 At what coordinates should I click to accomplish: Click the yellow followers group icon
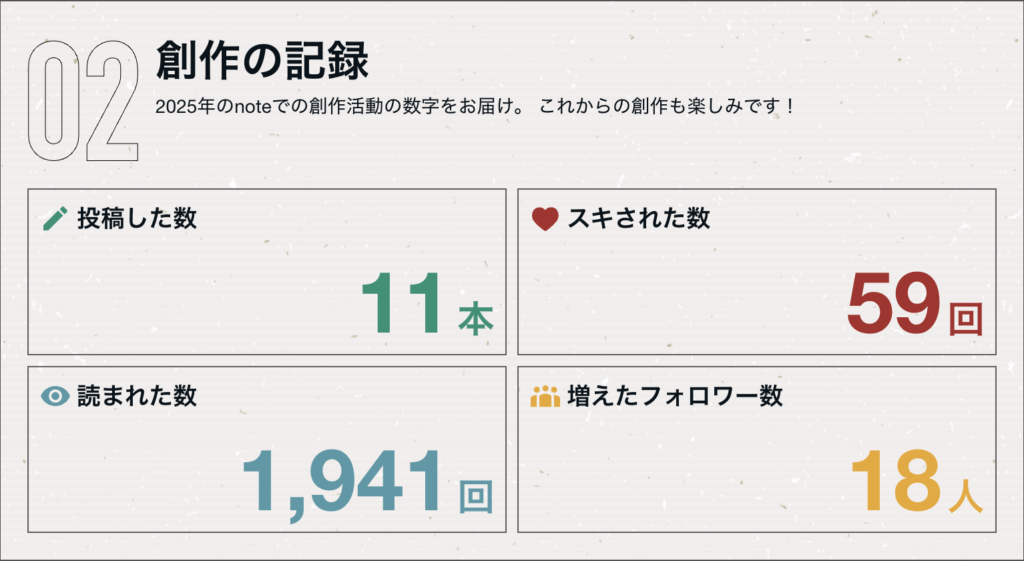coord(544,396)
